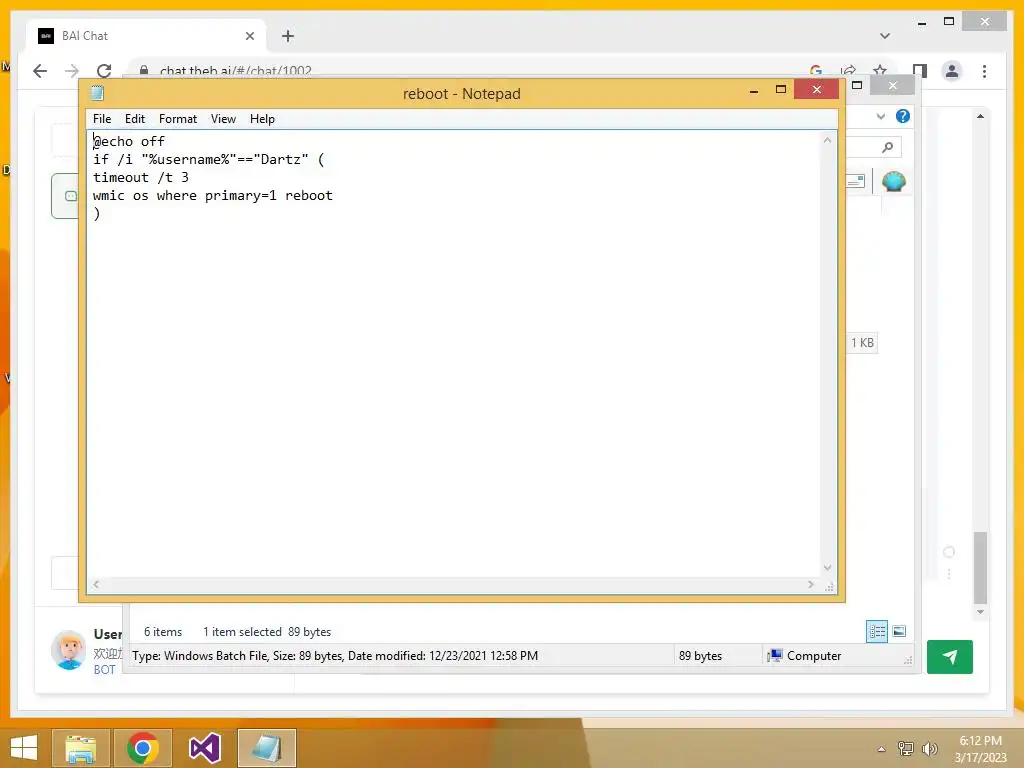
Task: Toggle Chrome side panel
Action: pyautogui.click(x=920, y=71)
